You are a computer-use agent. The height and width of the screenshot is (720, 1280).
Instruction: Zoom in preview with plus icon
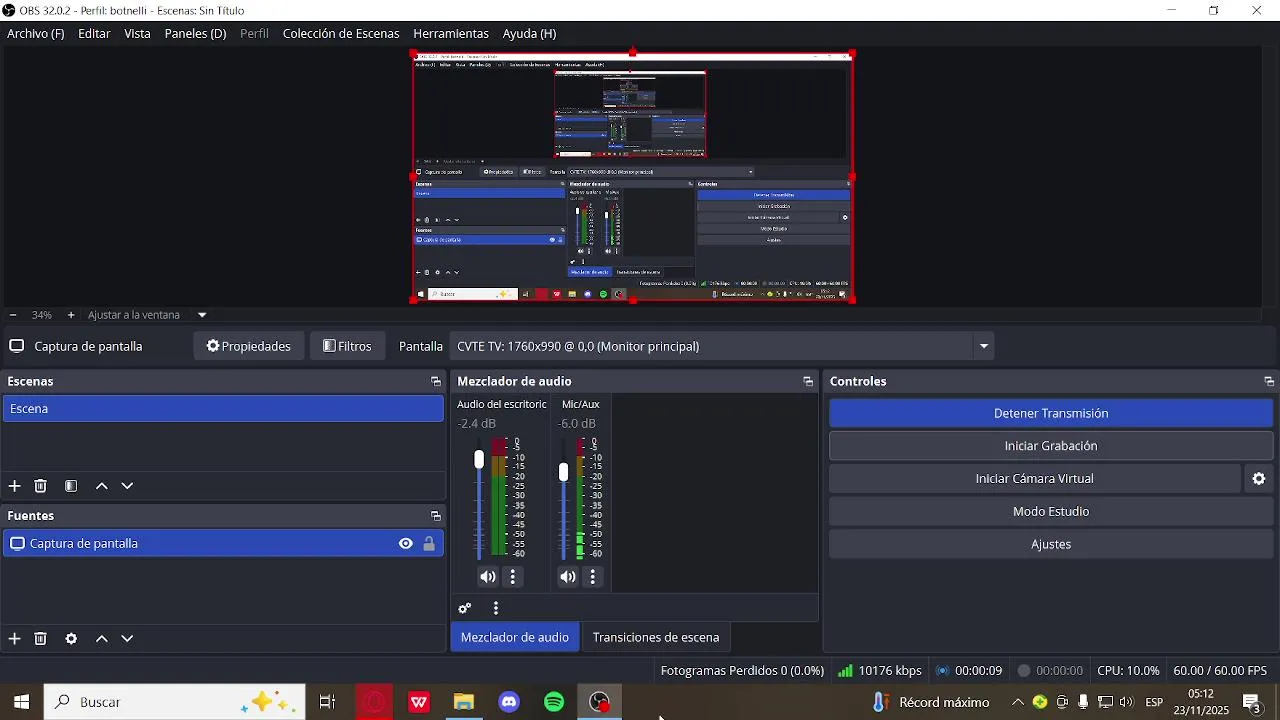(71, 315)
